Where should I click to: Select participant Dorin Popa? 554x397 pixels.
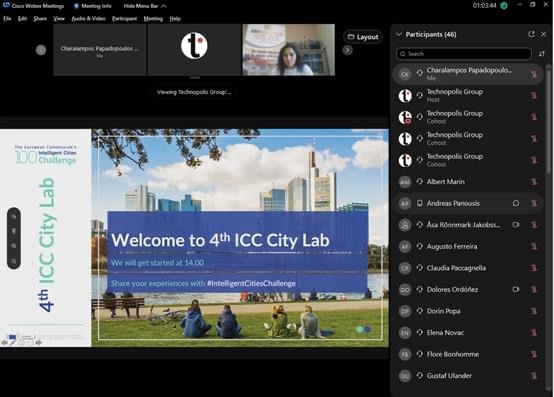coord(468,311)
